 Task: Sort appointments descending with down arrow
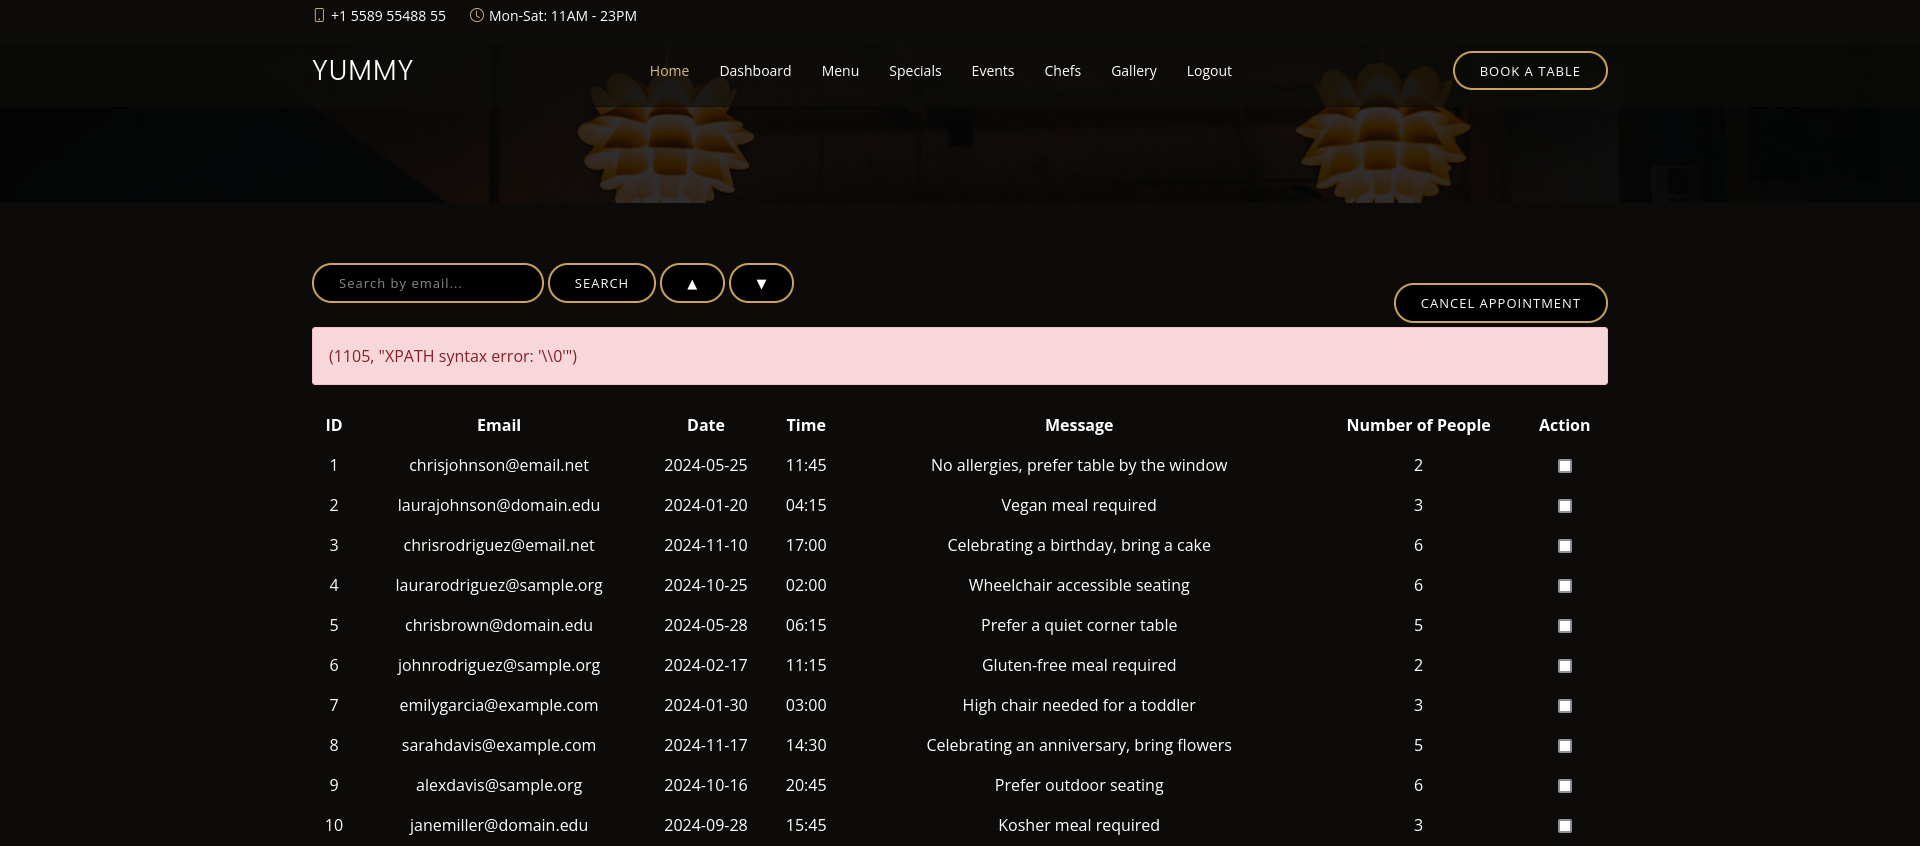pos(761,283)
